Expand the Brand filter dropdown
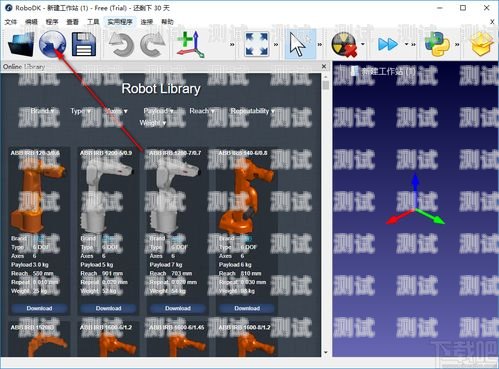This screenshot has width=499, height=369. (42, 111)
